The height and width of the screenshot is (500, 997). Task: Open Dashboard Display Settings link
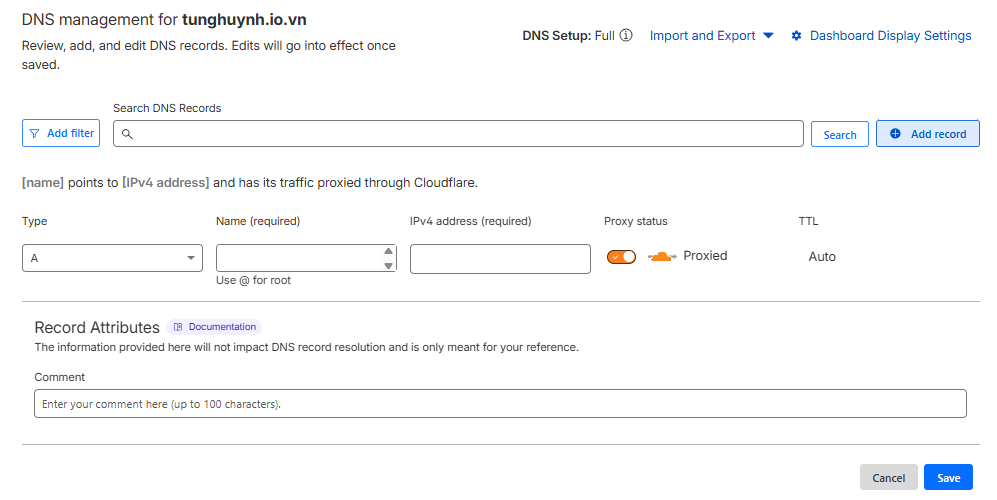pyautogui.click(x=890, y=36)
